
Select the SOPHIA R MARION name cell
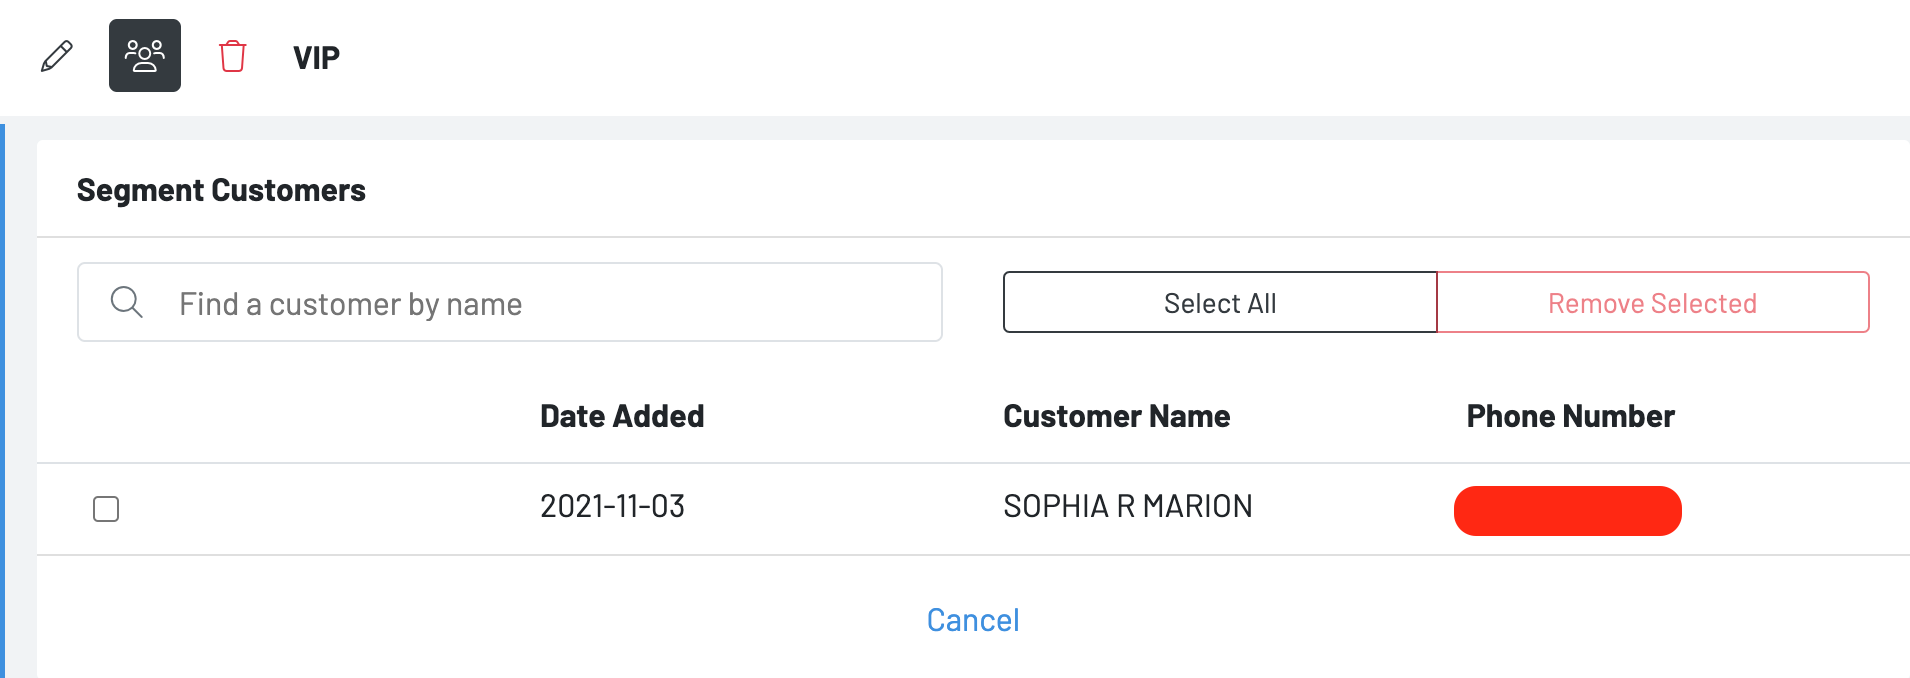1127,507
